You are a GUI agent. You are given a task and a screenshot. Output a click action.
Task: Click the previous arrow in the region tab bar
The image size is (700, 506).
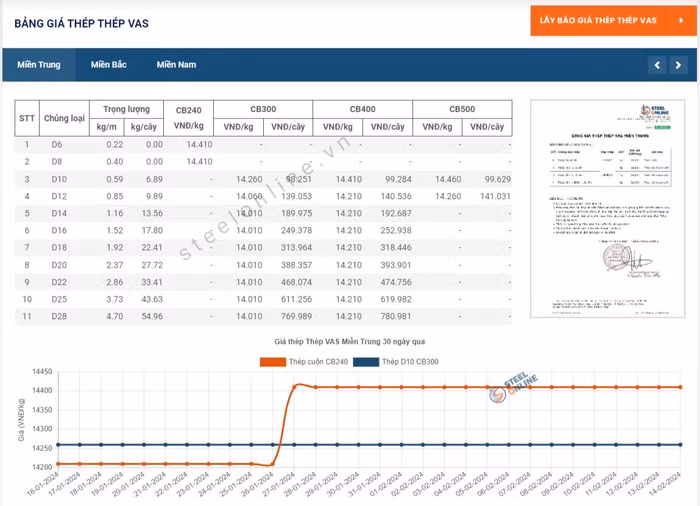click(x=656, y=65)
